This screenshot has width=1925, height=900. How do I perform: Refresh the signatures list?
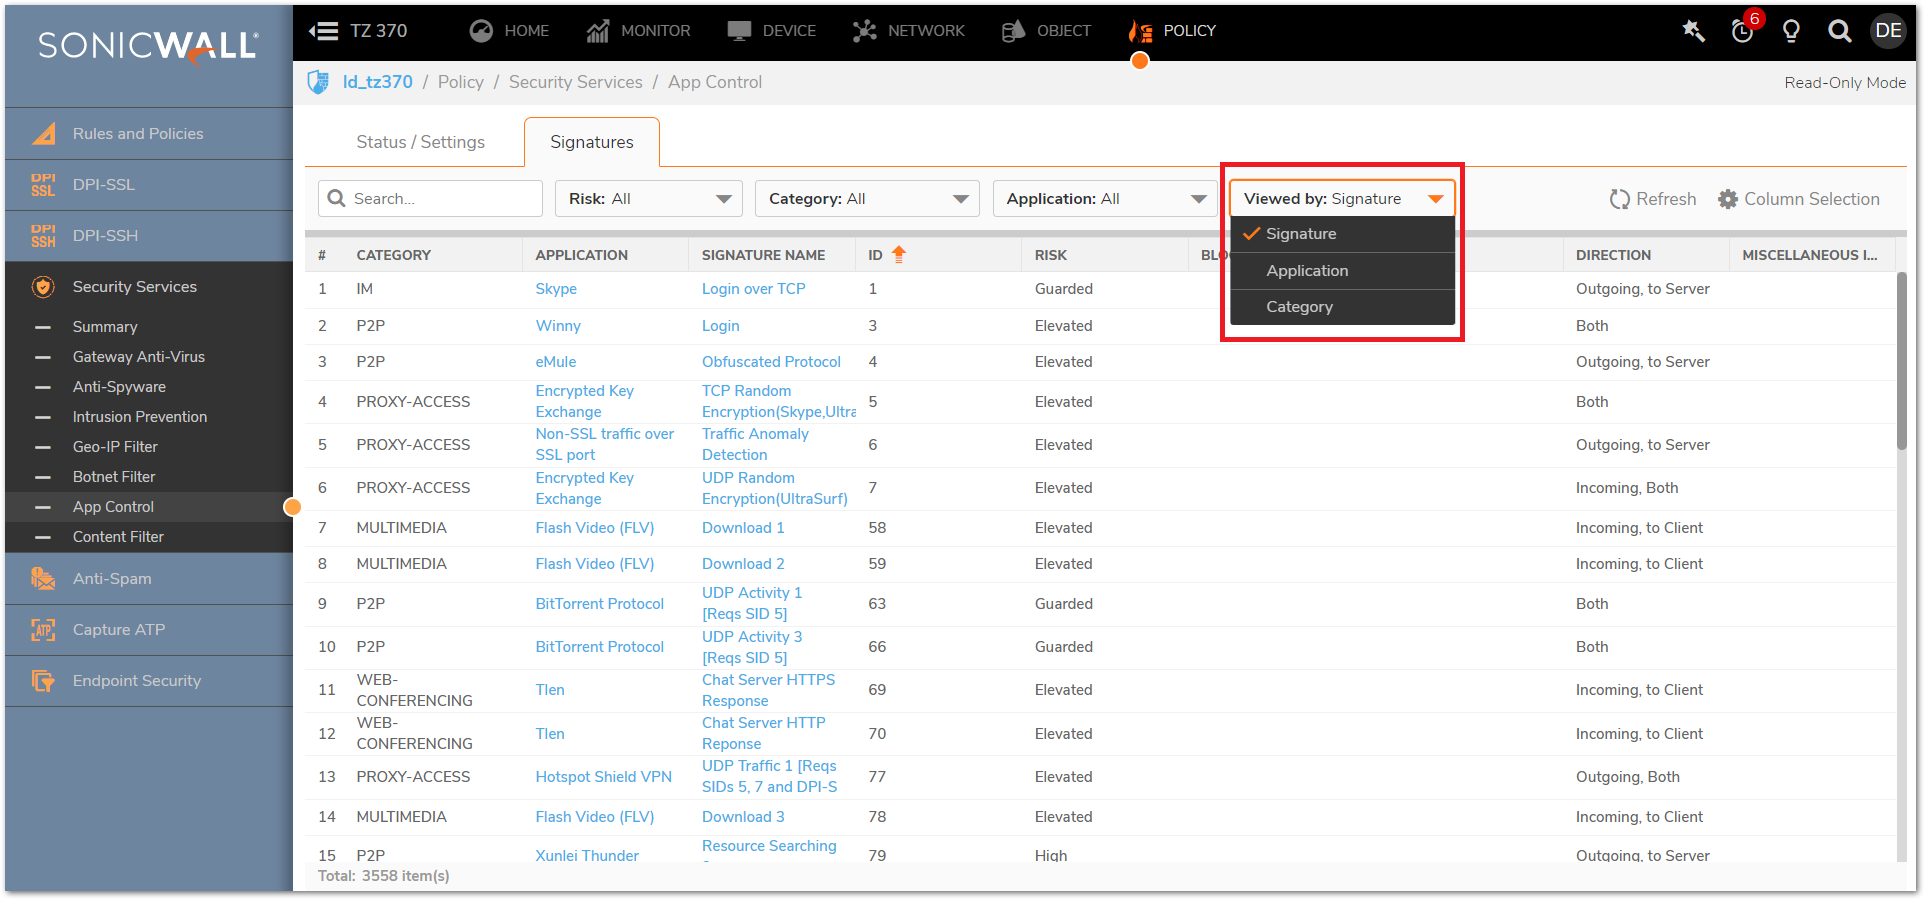pos(1652,199)
